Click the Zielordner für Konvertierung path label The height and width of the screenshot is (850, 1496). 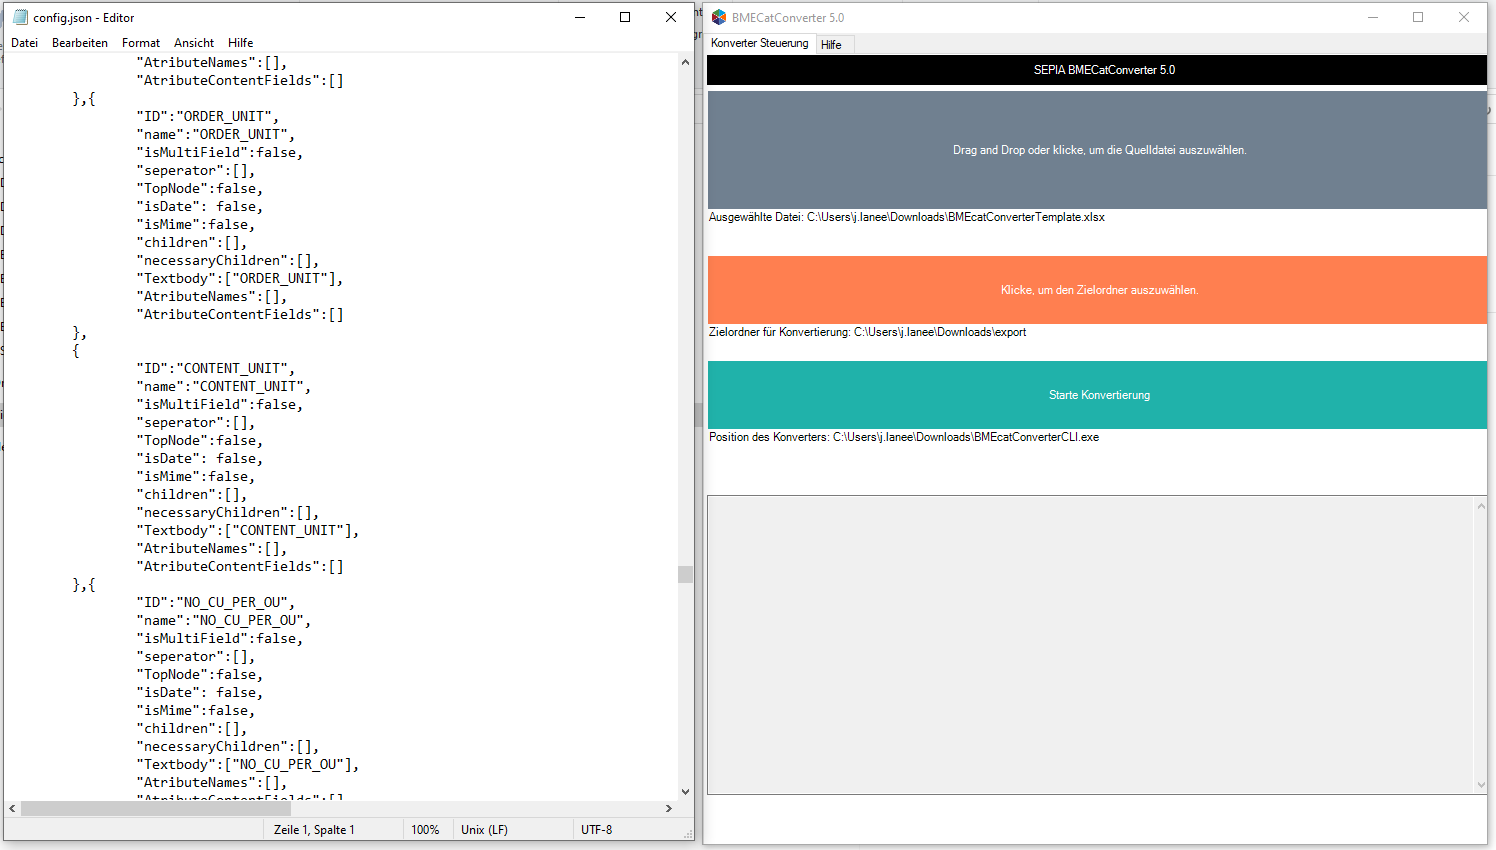coord(867,332)
